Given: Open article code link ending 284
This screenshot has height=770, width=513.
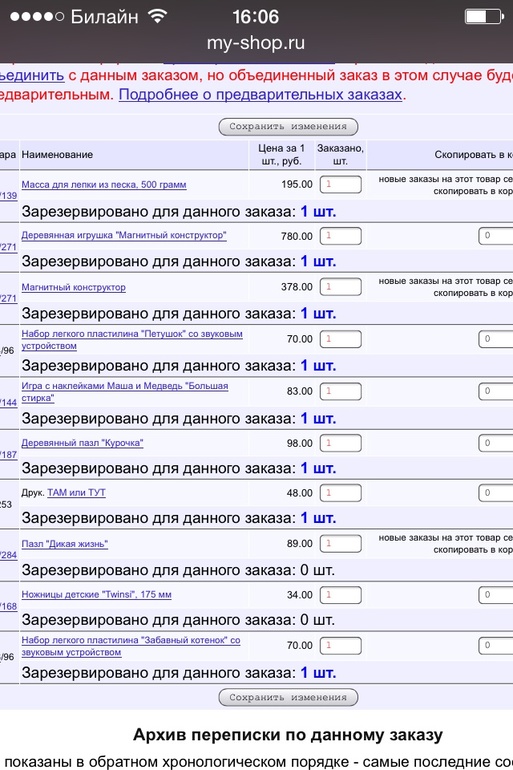Looking at the screenshot, I should 8,555.
